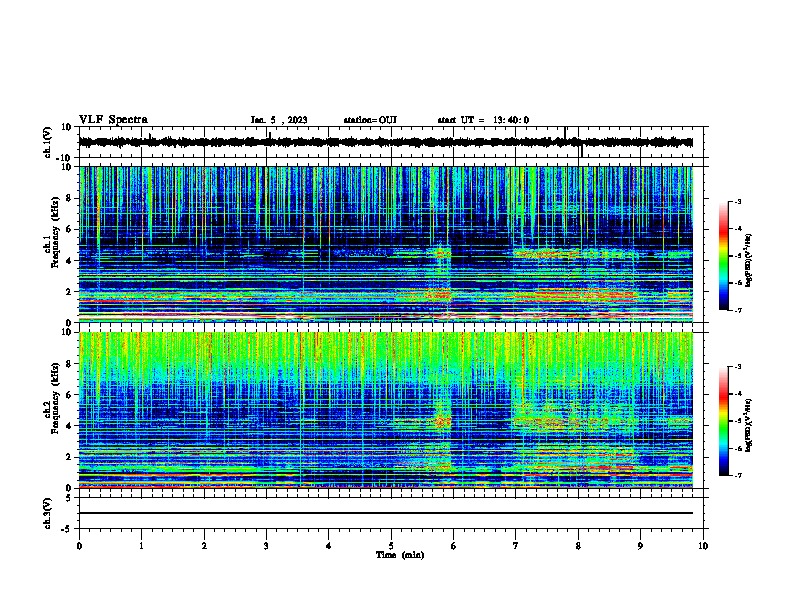Click the "ch.1(V)" vertical axis label
The height and width of the screenshot is (612, 792).
[x=48, y=142]
